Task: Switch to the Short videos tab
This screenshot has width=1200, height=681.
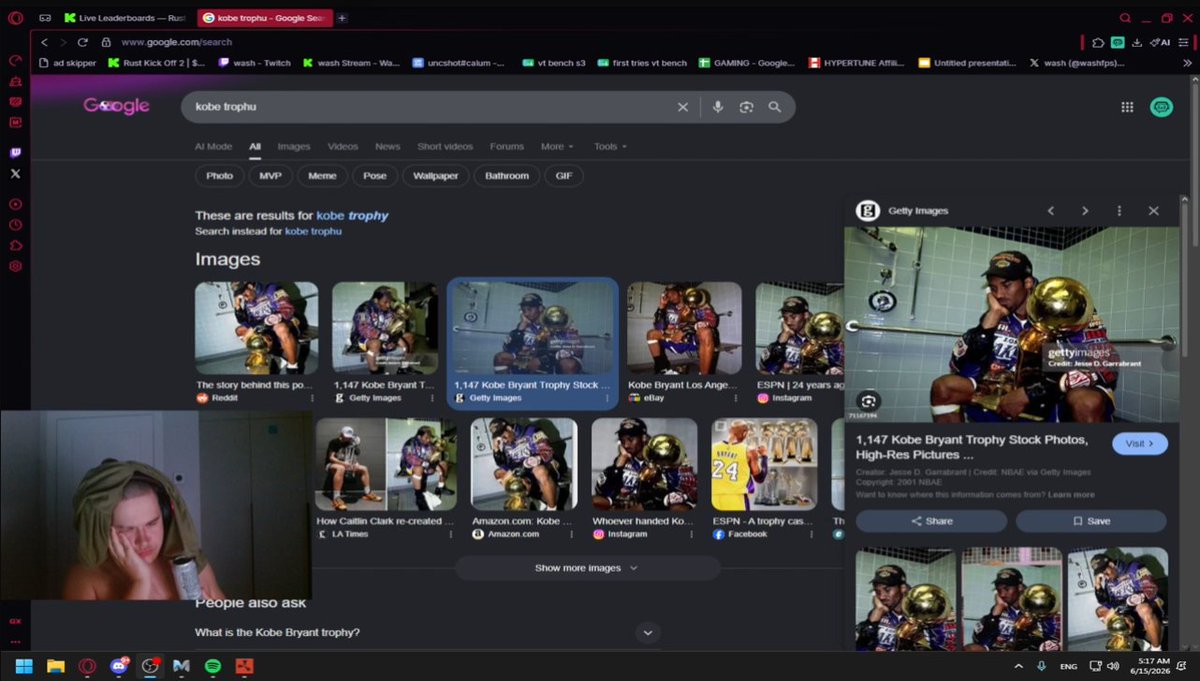Action: pos(445,146)
